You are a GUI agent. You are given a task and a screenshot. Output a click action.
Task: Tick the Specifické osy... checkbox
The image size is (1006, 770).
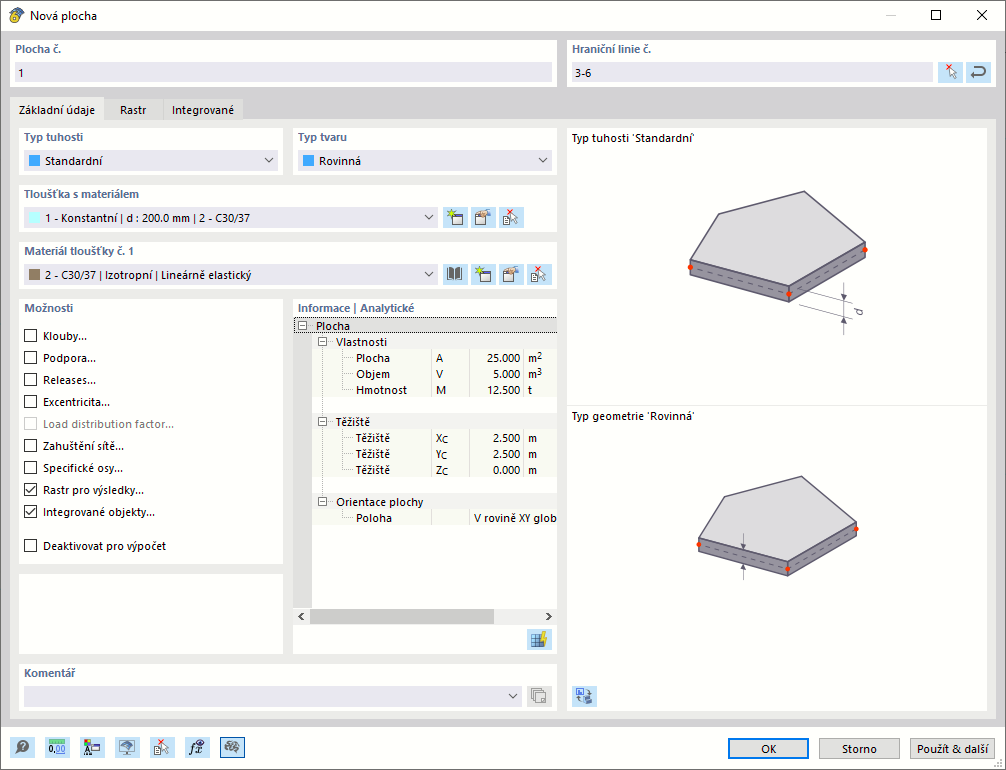[30, 468]
